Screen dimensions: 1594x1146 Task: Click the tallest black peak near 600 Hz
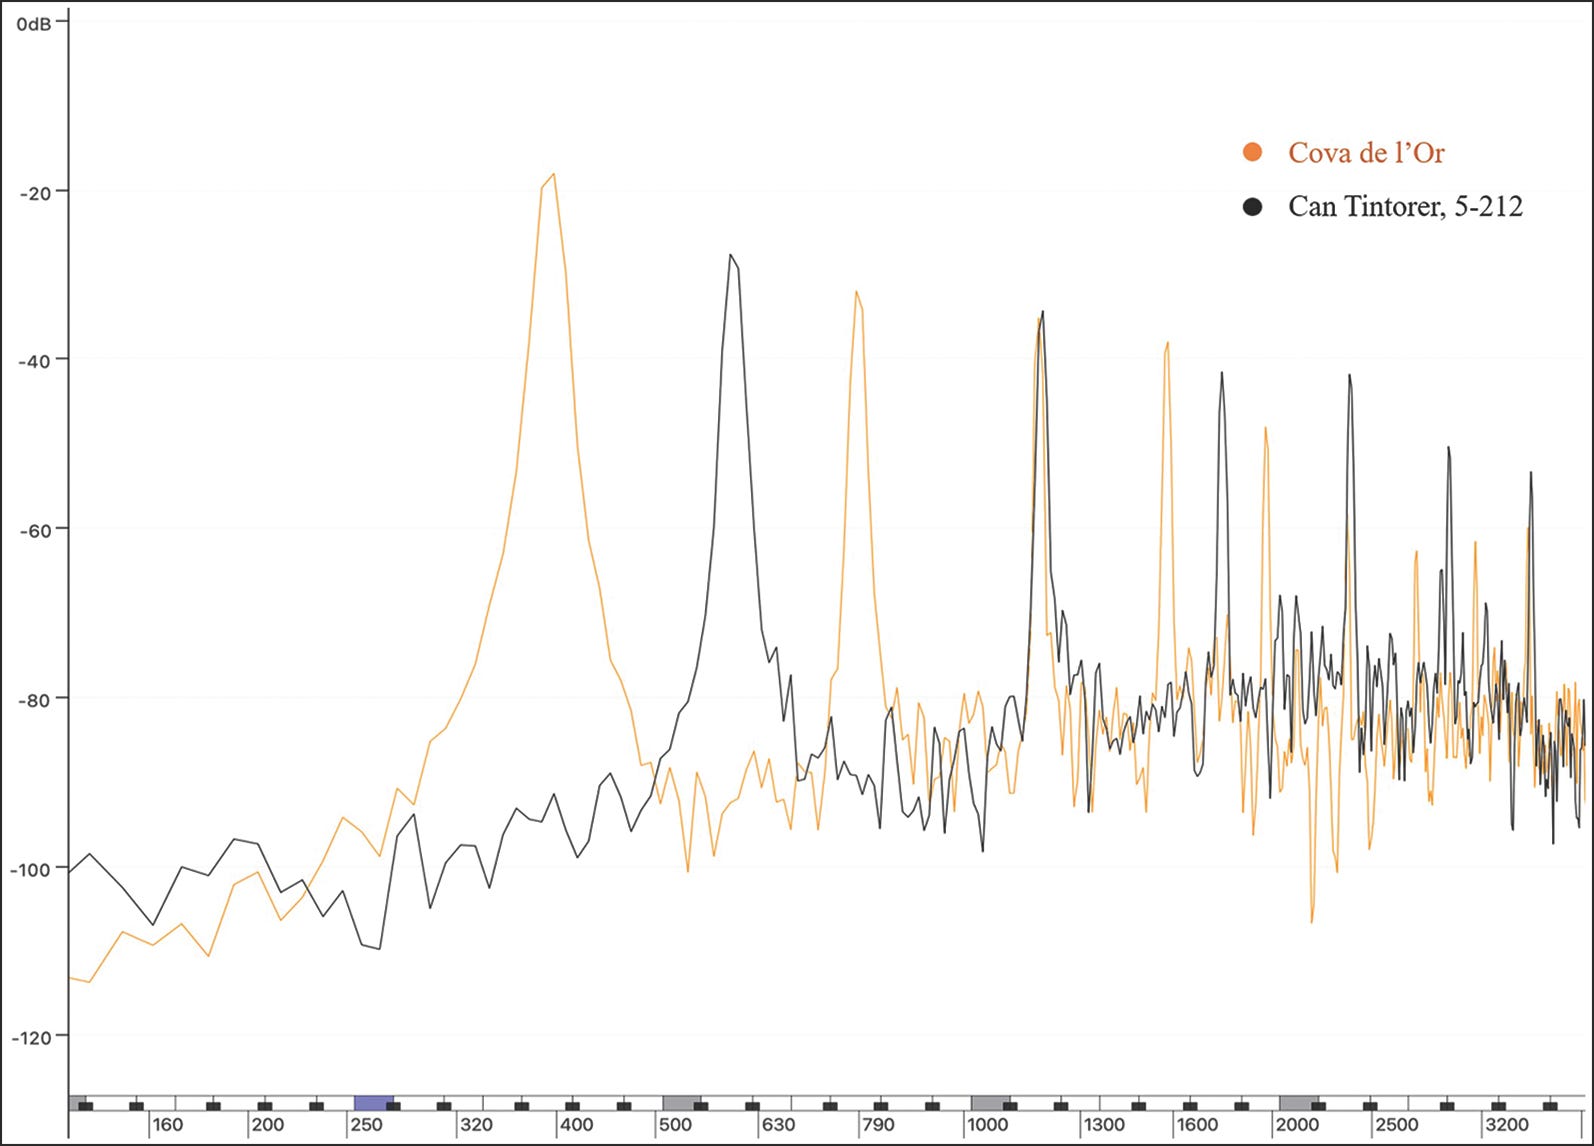tap(731, 256)
